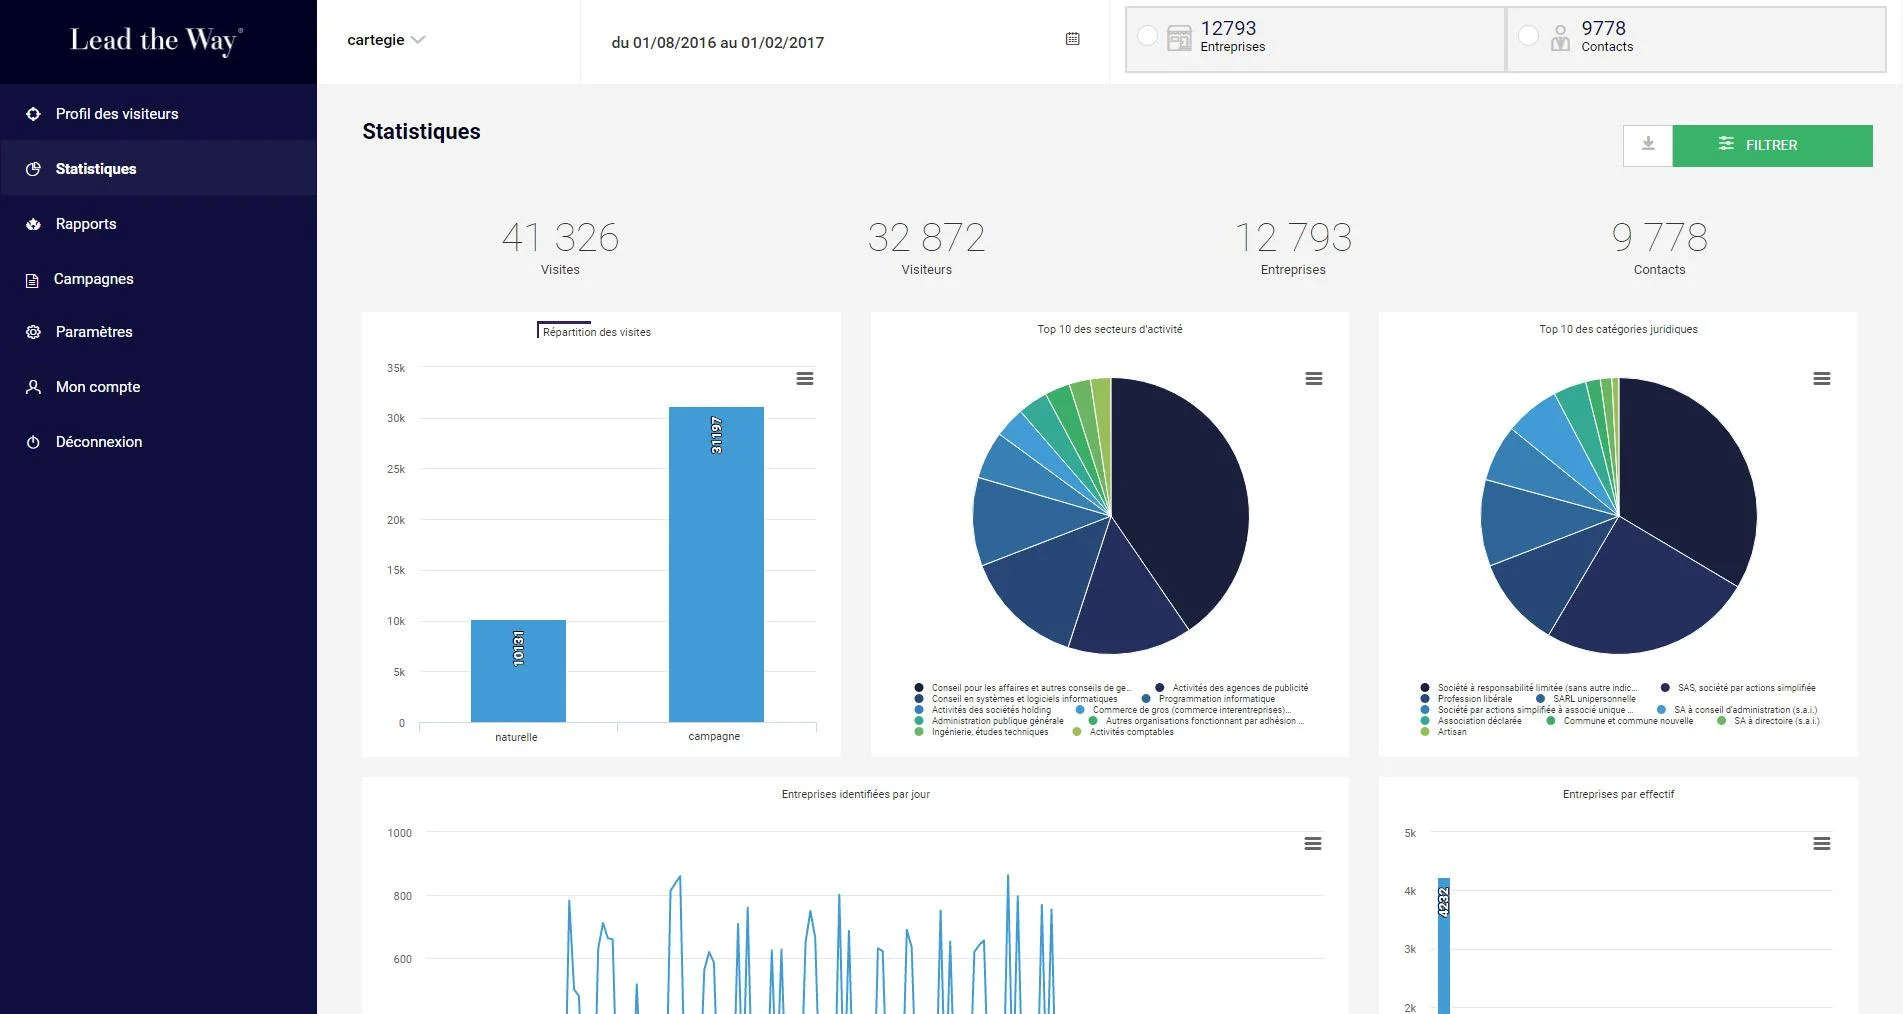
Task: Click the Statistiques pie-chart sidebar icon
Action: click(x=33, y=169)
